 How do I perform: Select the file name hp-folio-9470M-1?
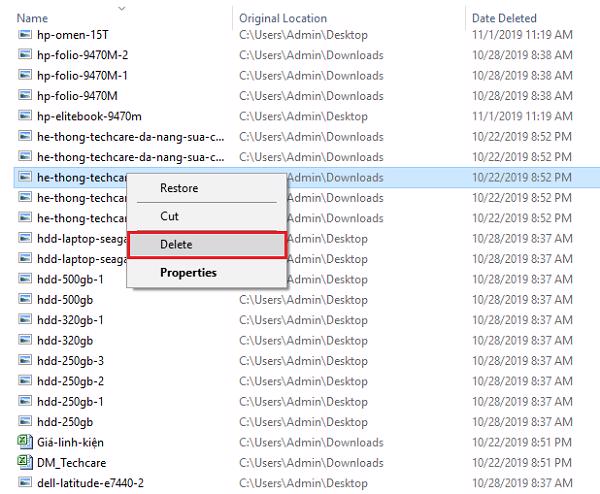click(82, 75)
